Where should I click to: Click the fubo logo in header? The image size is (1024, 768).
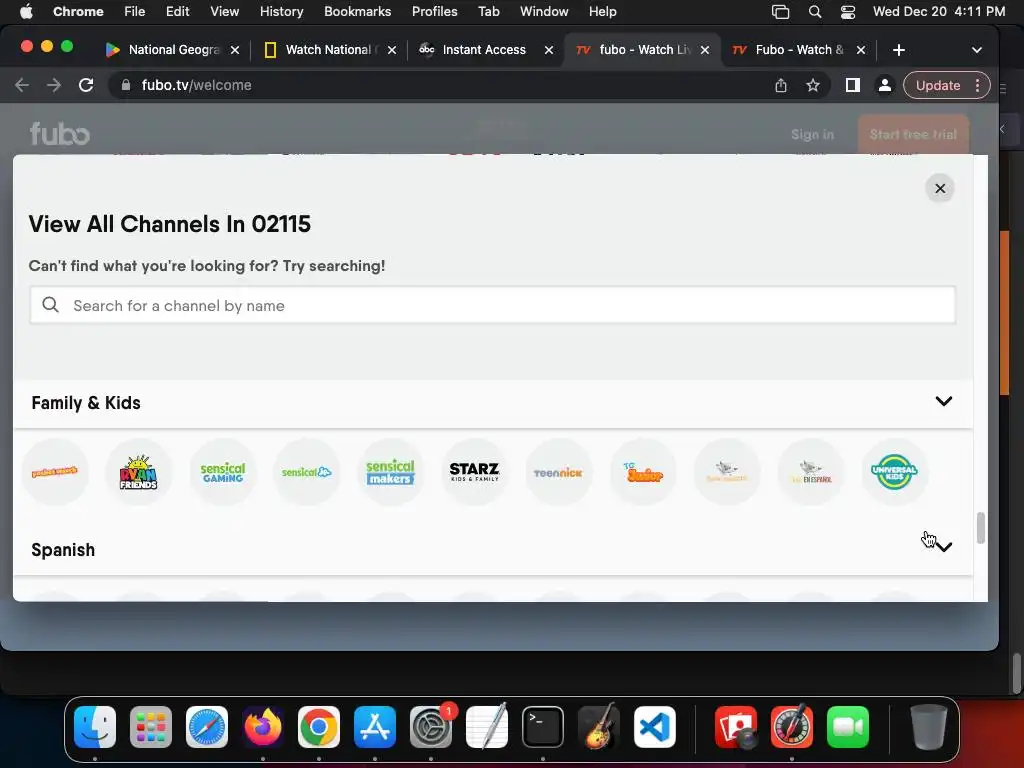(59, 134)
